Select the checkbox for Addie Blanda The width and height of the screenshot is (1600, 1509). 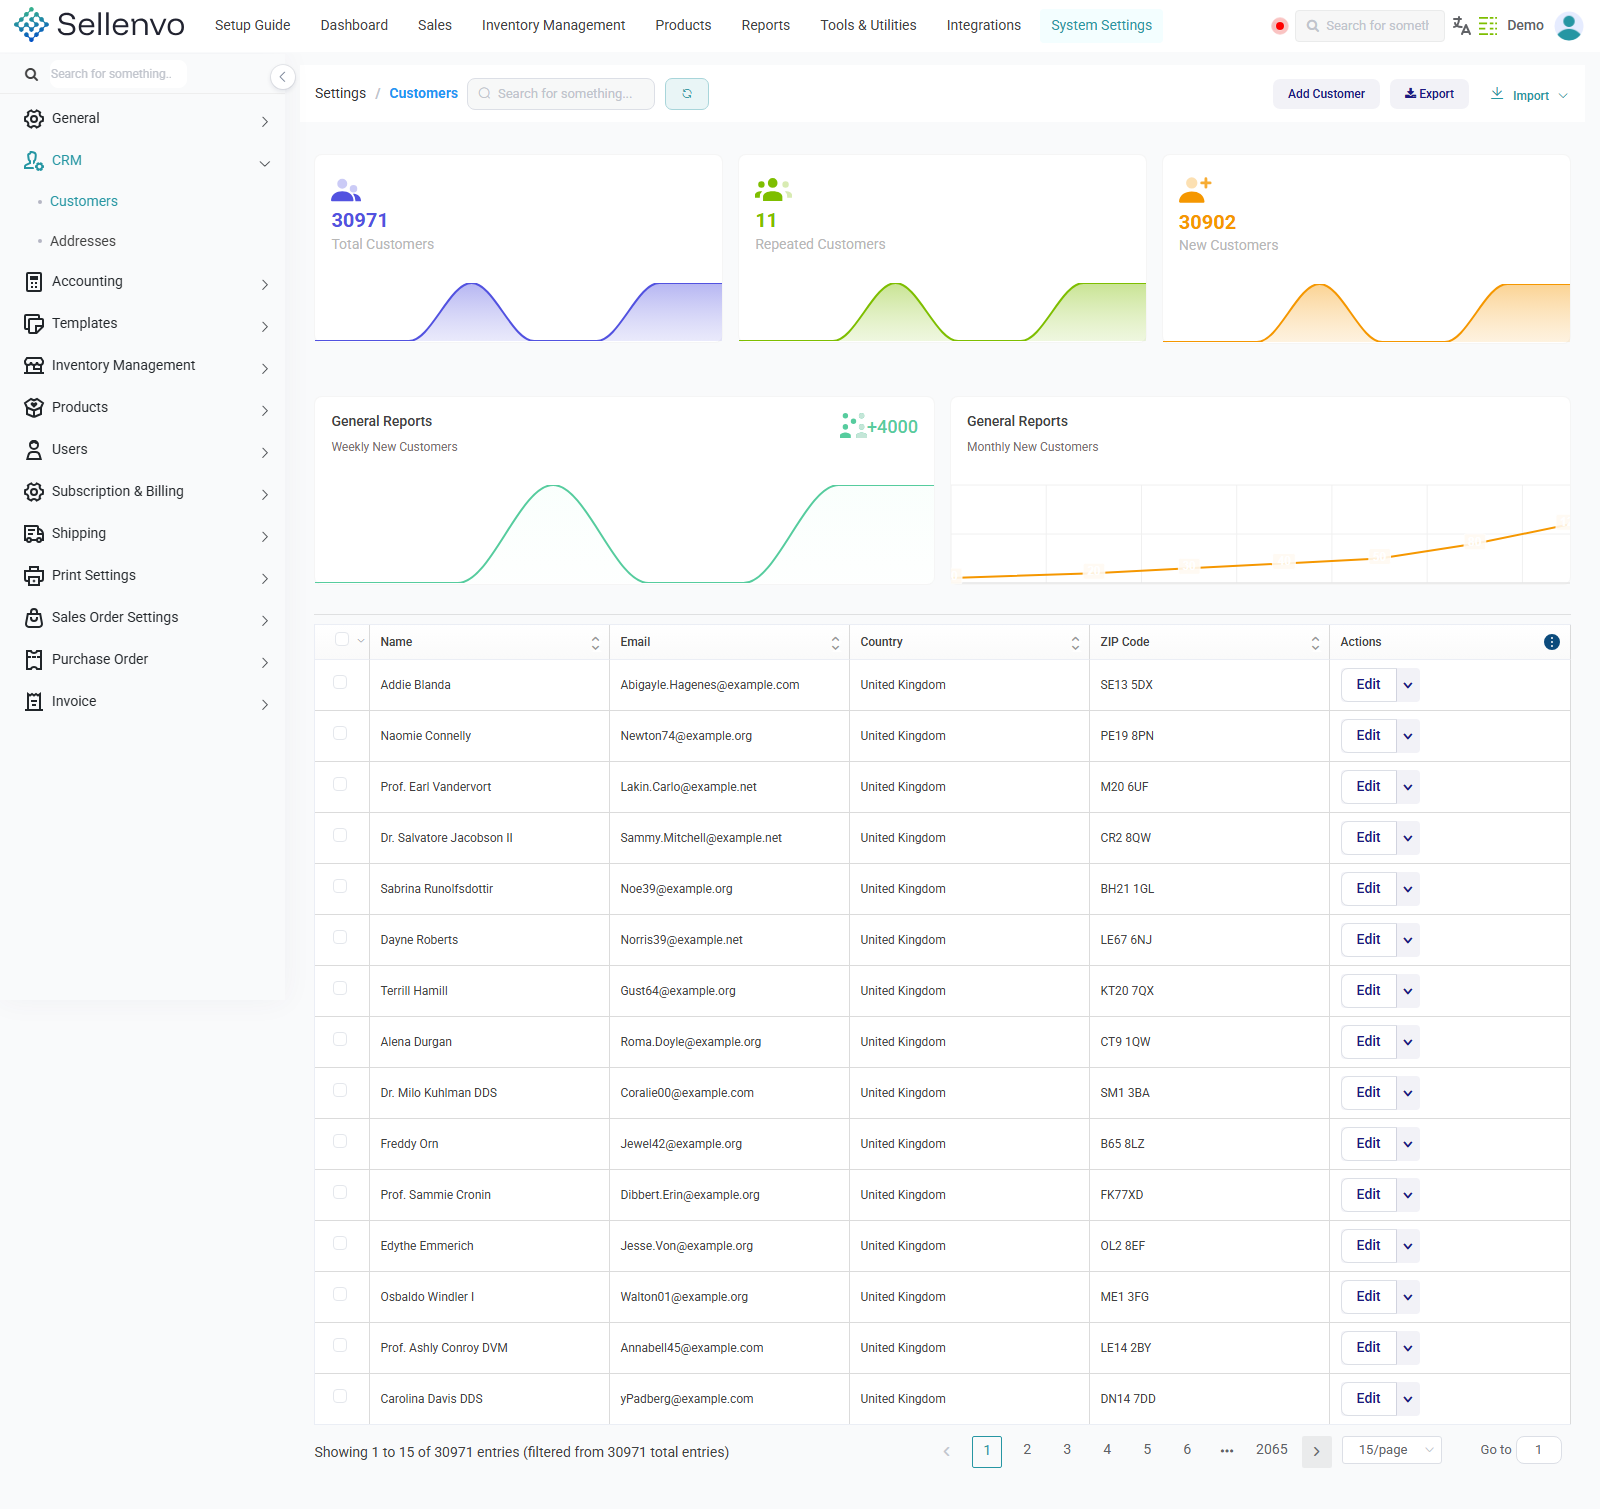tap(340, 682)
